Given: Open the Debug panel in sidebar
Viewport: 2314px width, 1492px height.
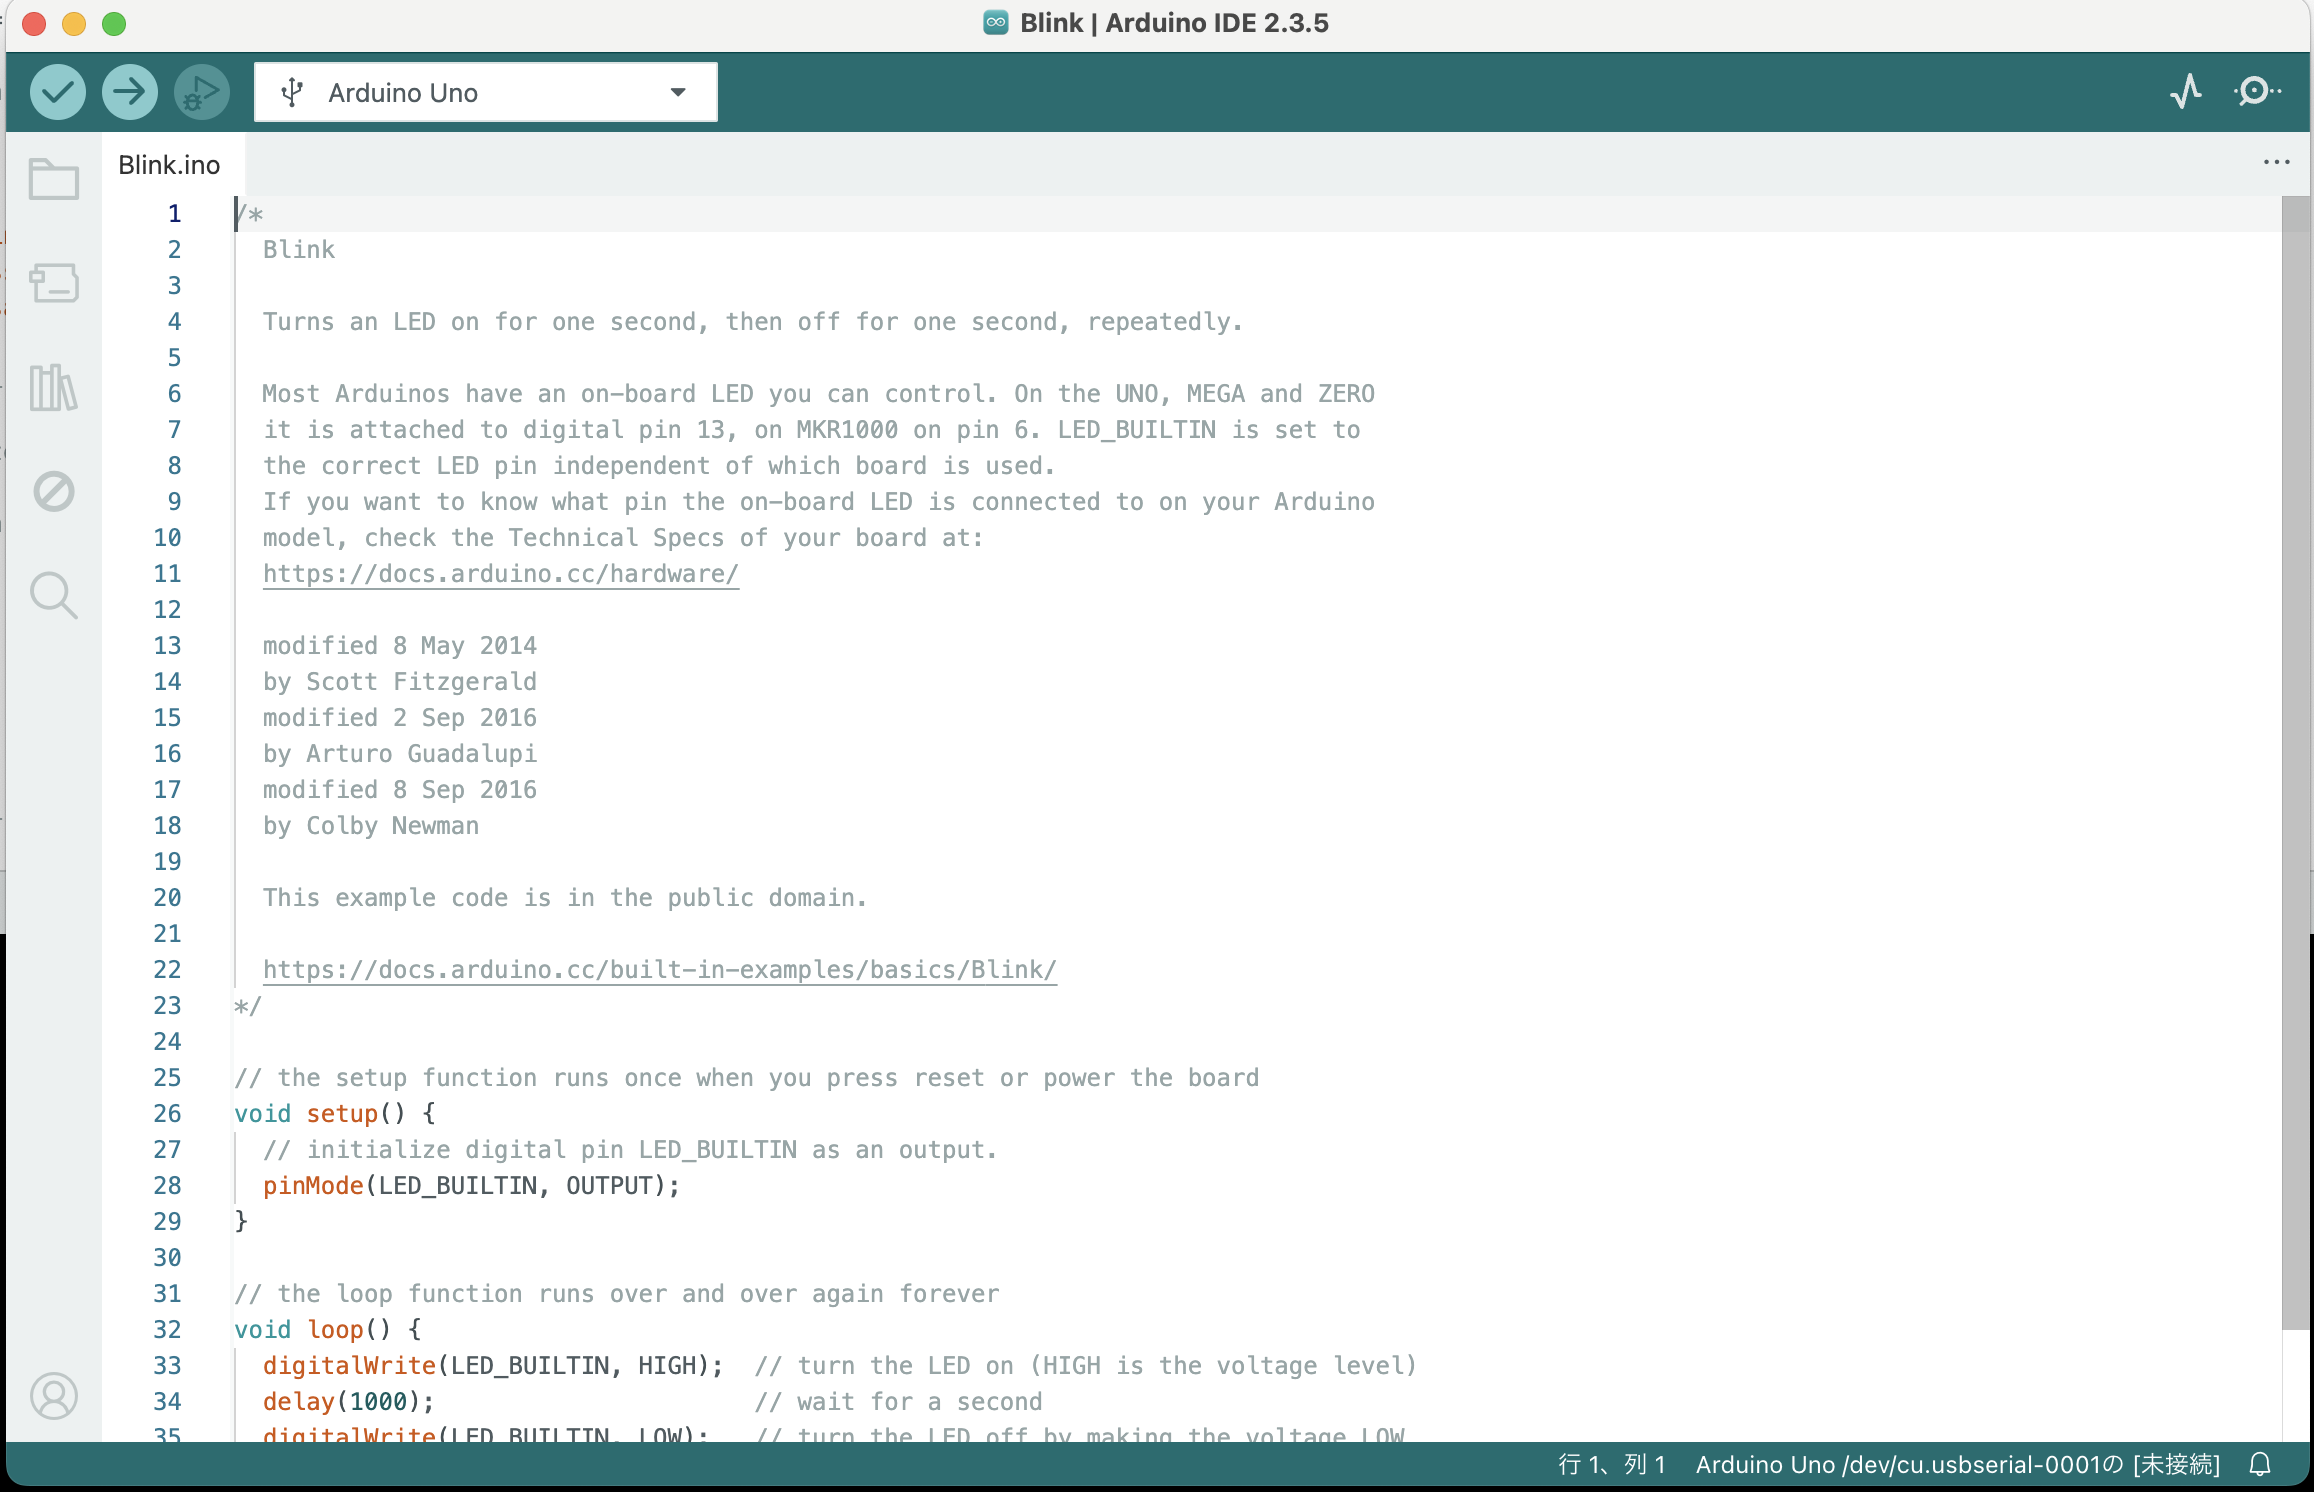Looking at the screenshot, I should click(54, 491).
